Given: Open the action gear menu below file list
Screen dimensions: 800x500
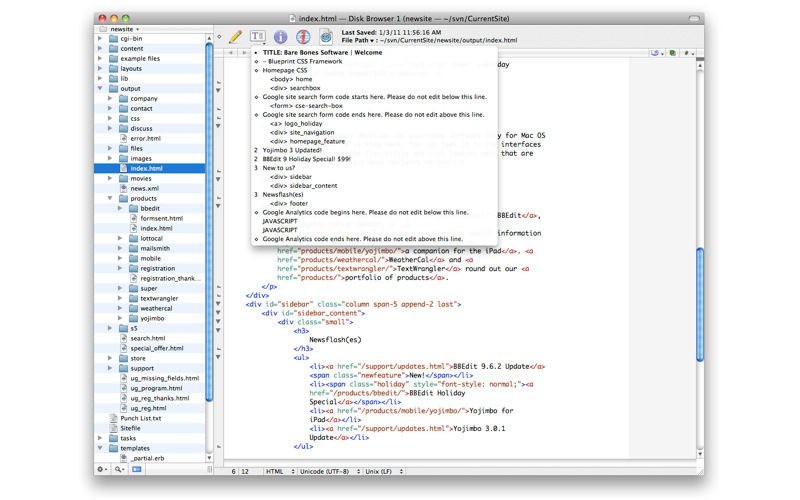Looking at the screenshot, I should [102, 469].
